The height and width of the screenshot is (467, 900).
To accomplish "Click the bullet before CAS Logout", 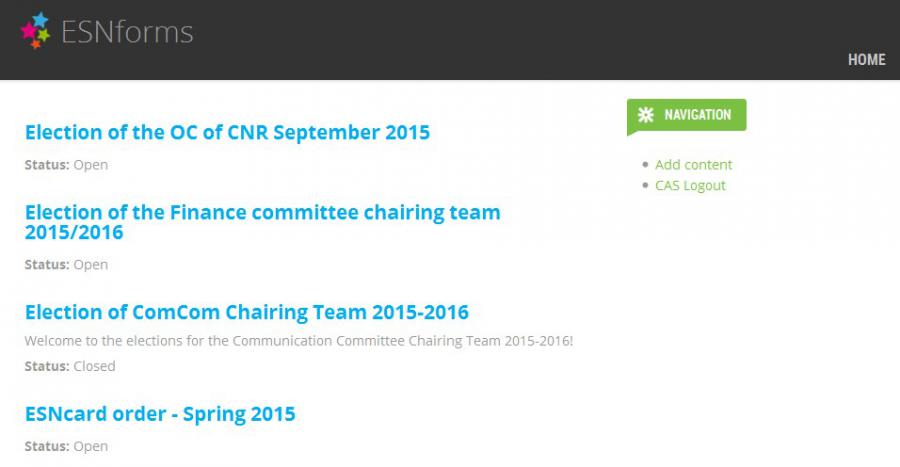I will point(645,185).
